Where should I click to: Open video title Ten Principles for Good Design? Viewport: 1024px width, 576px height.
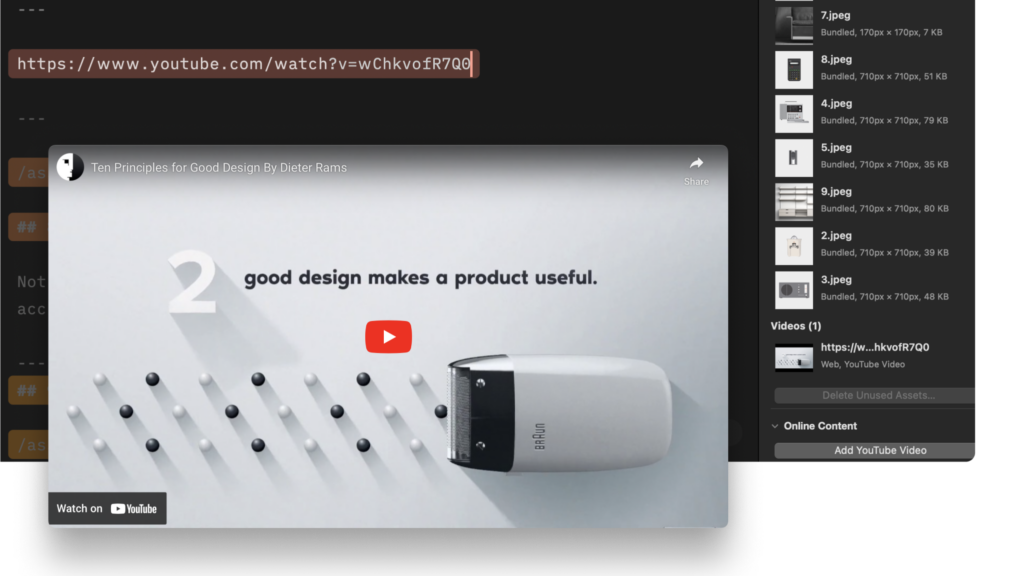point(219,168)
